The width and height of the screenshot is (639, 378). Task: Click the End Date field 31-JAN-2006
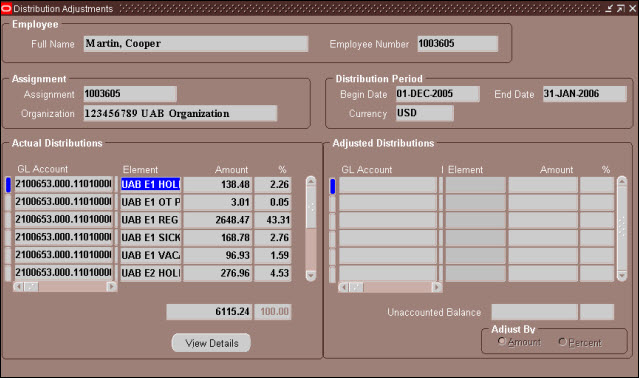pyautogui.click(x=584, y=94)
